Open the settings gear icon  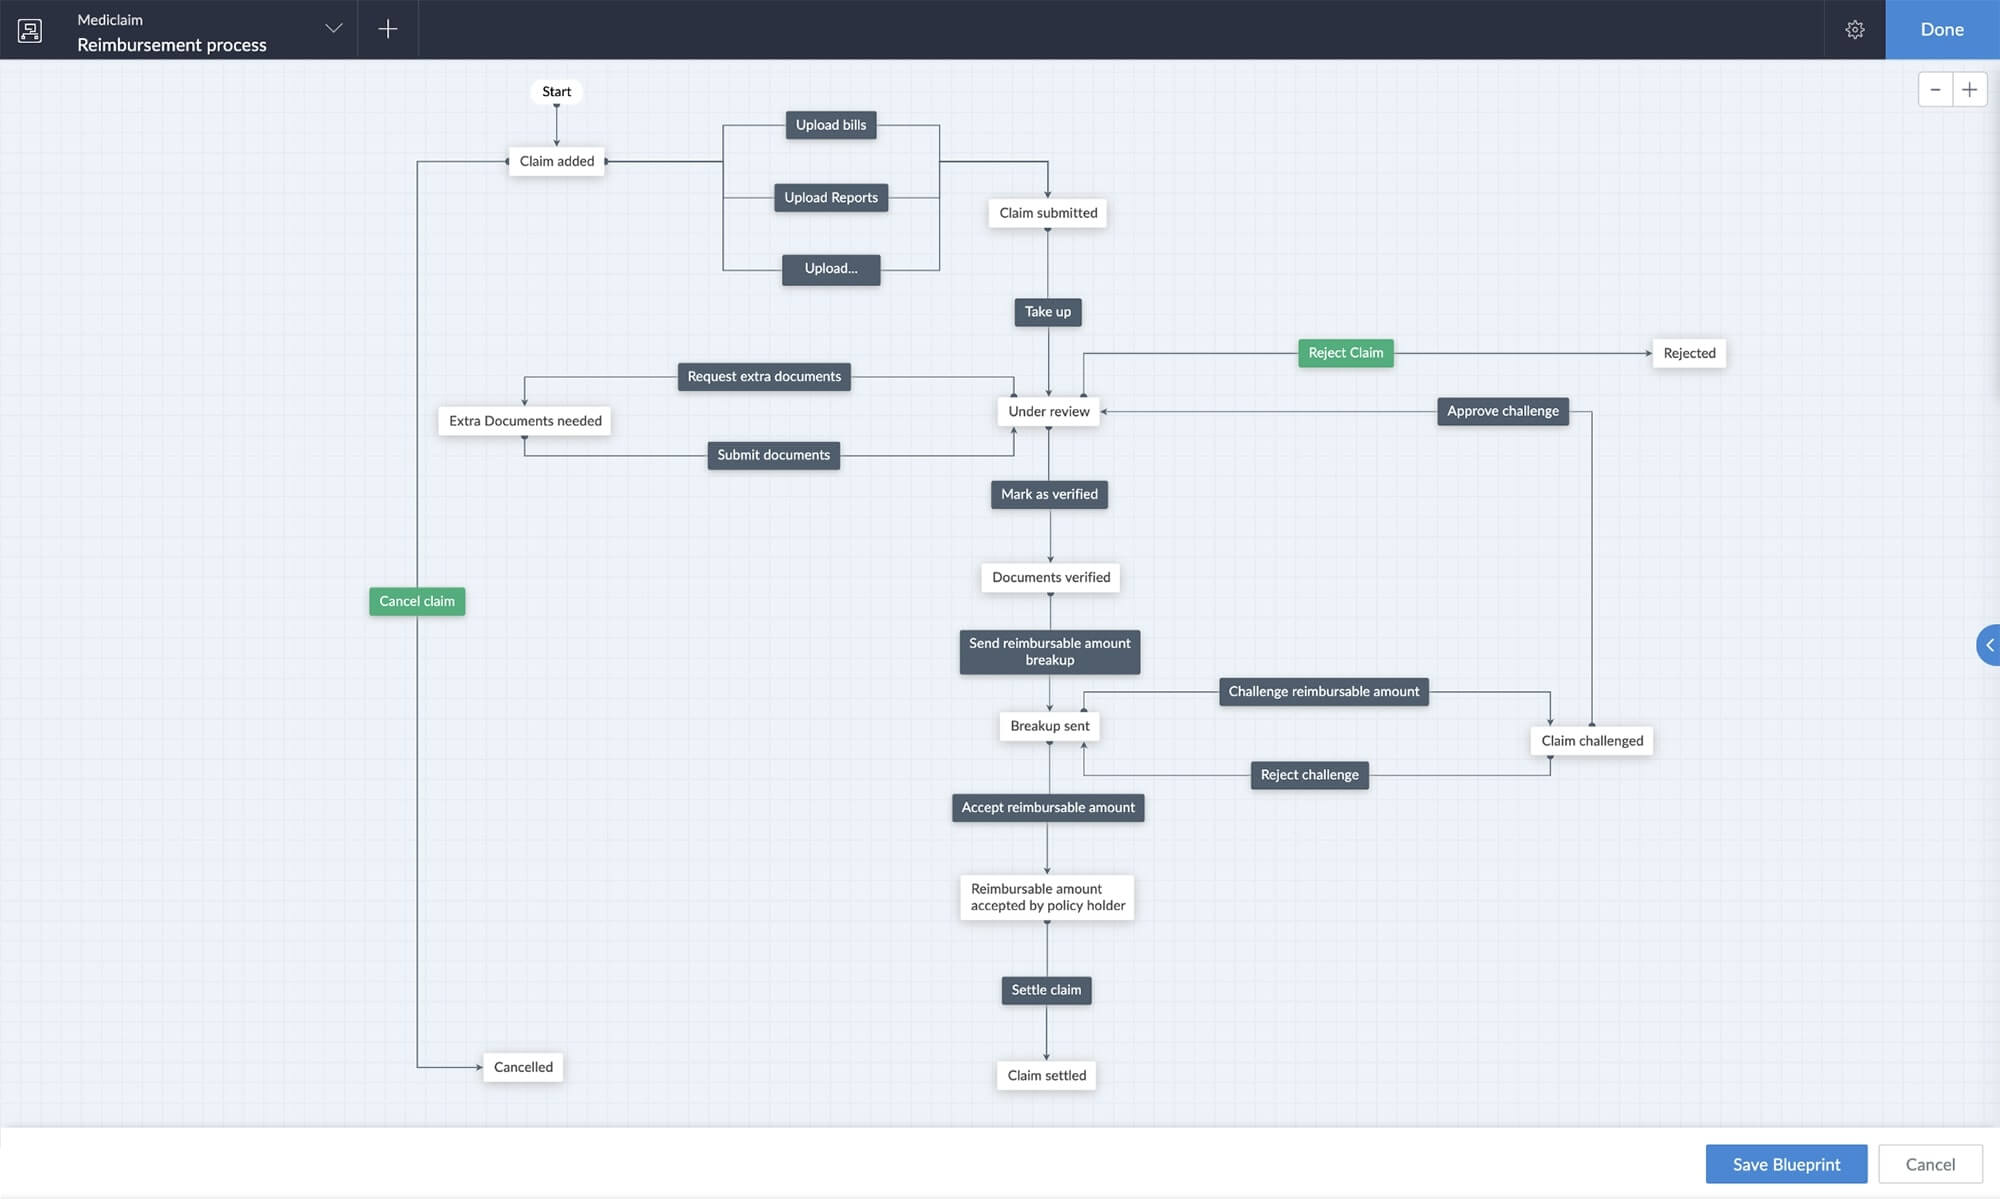pos(1854,30)
